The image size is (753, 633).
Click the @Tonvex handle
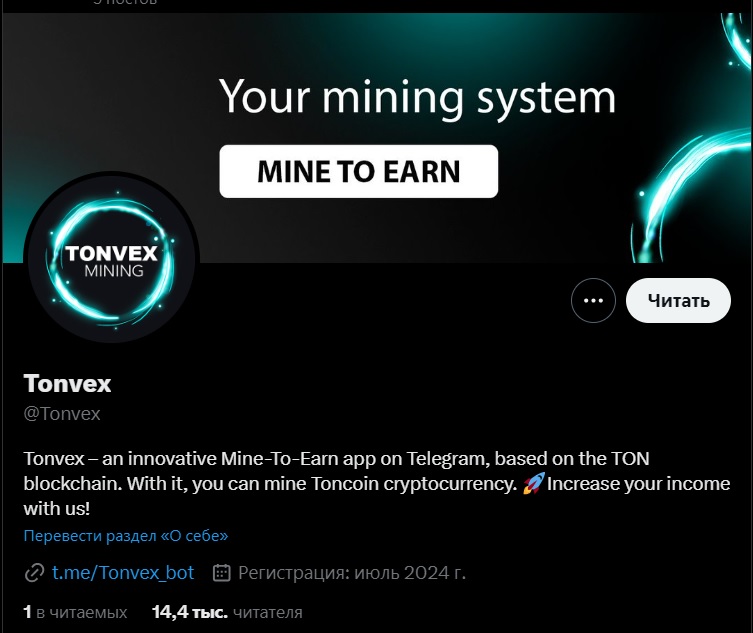[62, 414]
